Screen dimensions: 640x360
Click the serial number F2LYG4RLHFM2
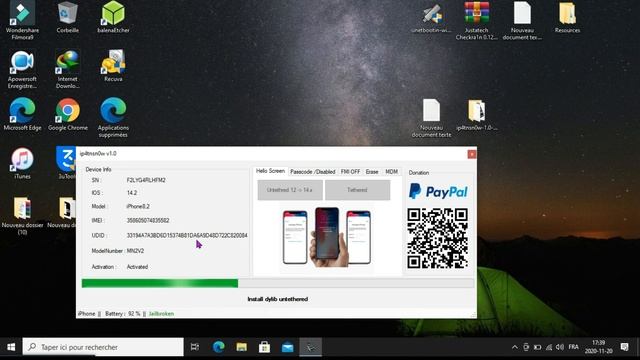[146, 180]
